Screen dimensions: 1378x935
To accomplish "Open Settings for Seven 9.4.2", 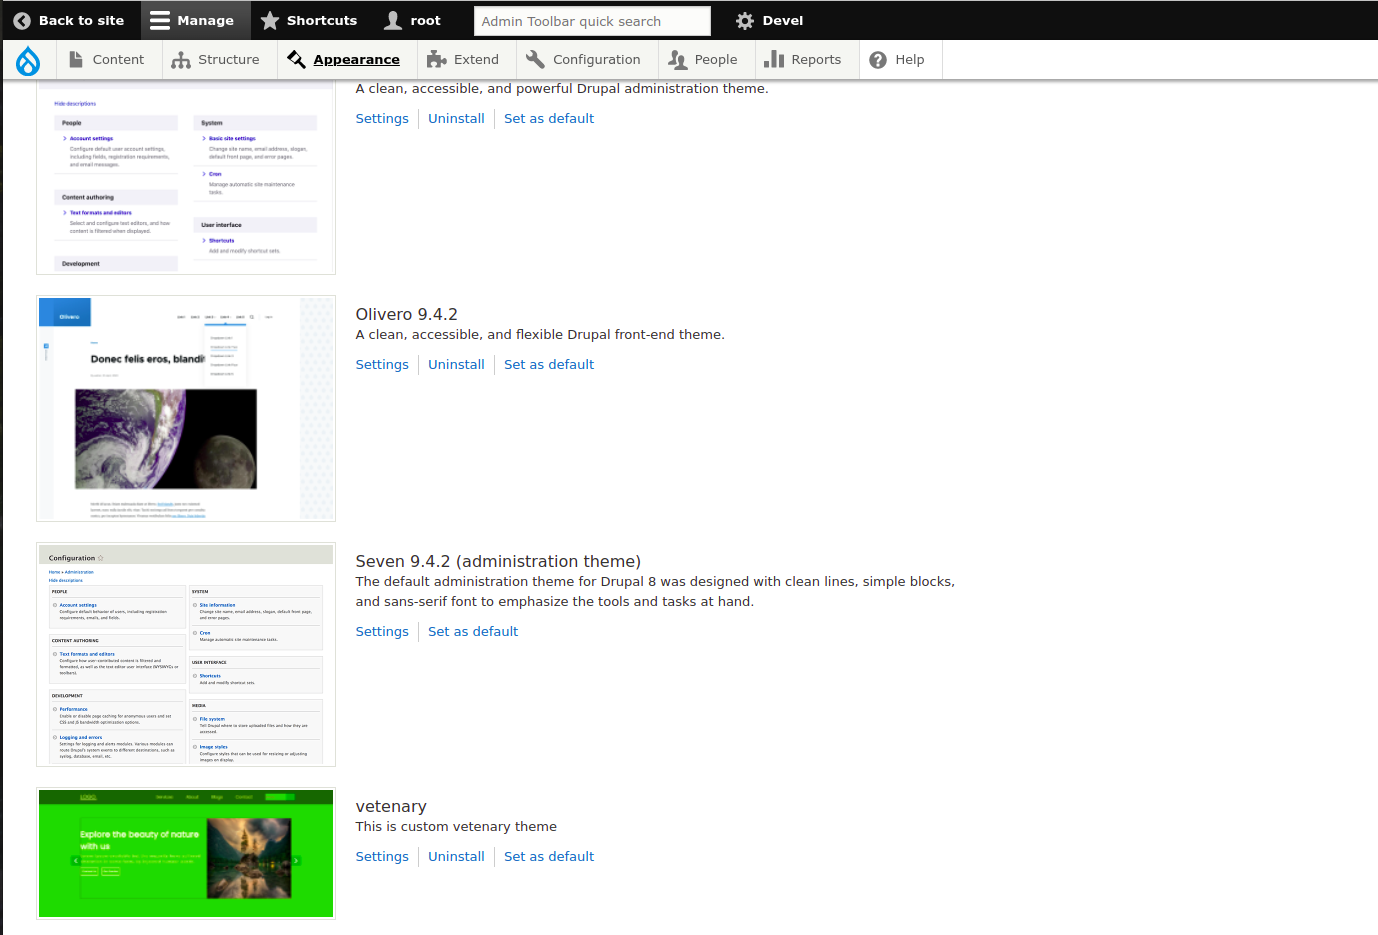I will click(x=382, y=631).
